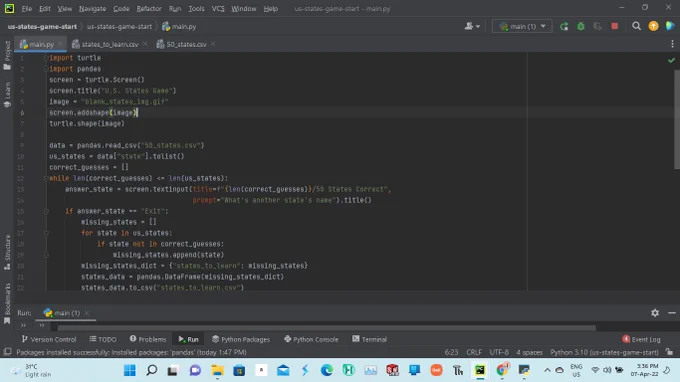Open the Project tool window sidebar

click(7, 55)
